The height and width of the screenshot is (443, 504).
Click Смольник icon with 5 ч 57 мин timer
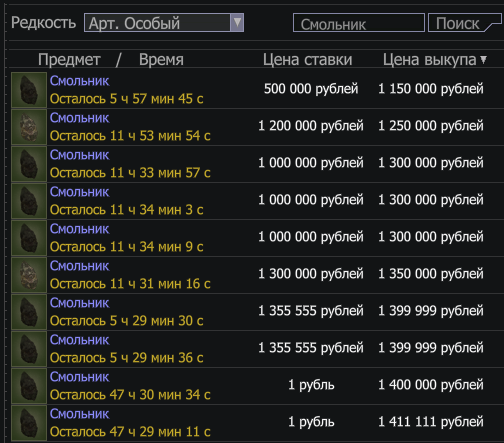[29, 90]
